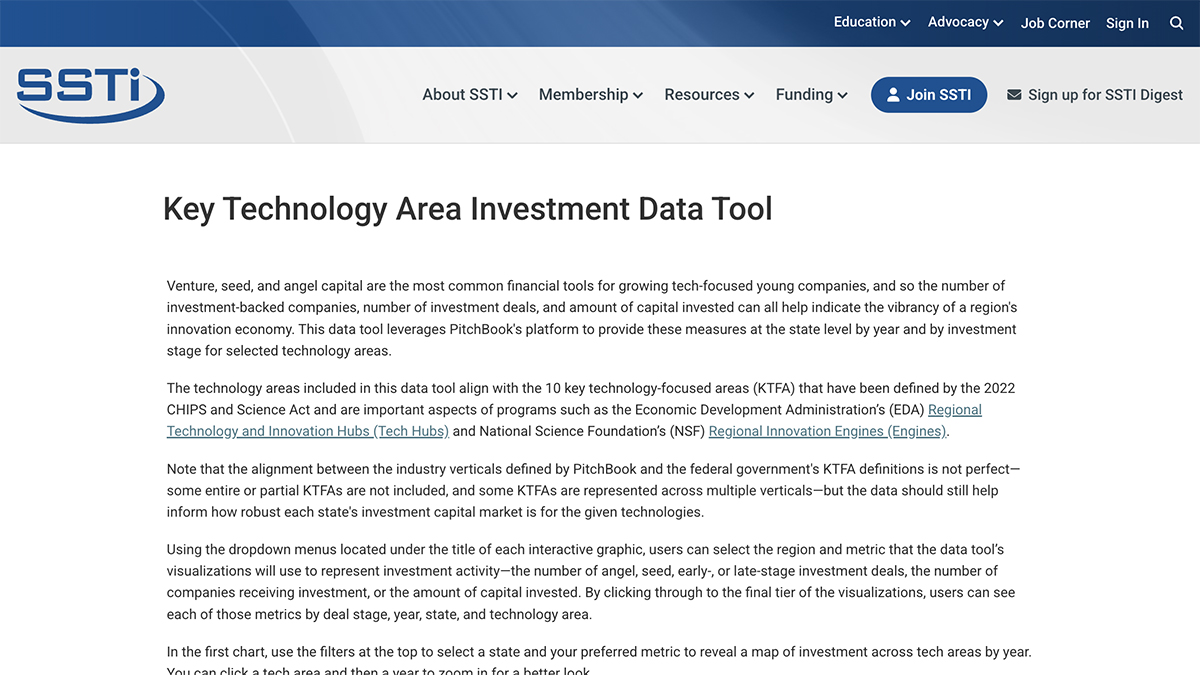Click the person icon in Join SSTI

pos(892,95)
